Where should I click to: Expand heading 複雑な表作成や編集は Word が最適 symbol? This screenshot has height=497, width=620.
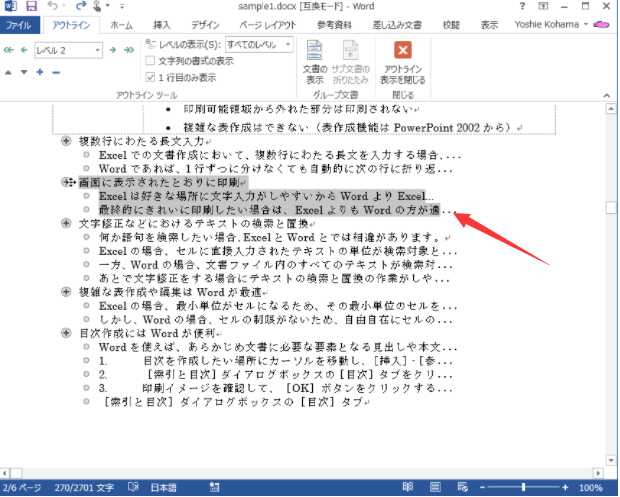tap(66, 292)
